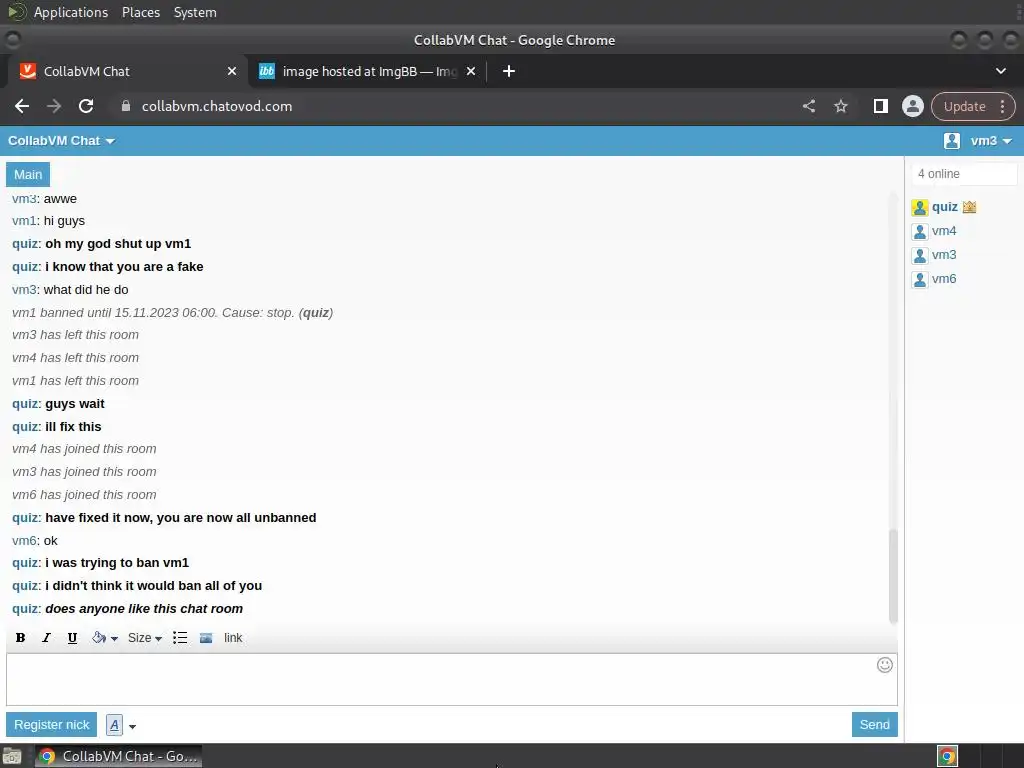
Task: Open the Places menu
Action: click(x=141, y=12)
